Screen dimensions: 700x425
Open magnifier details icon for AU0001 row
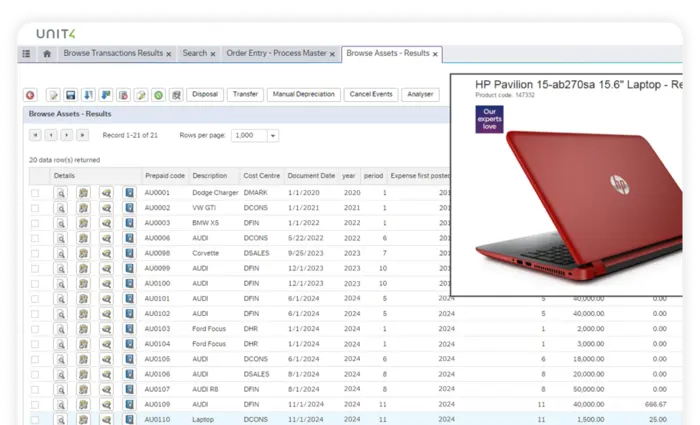(x=61, y=192)
